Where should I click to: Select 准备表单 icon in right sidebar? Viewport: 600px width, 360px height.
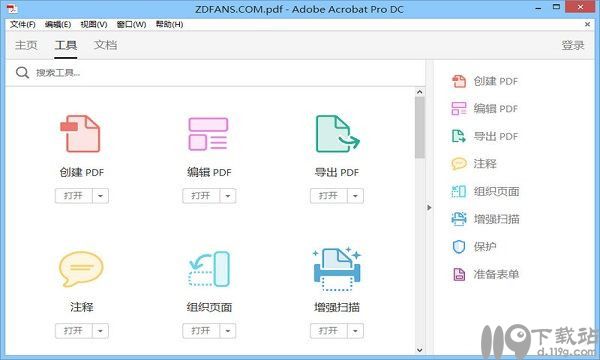pyautogui.click(x=459, y=274)
